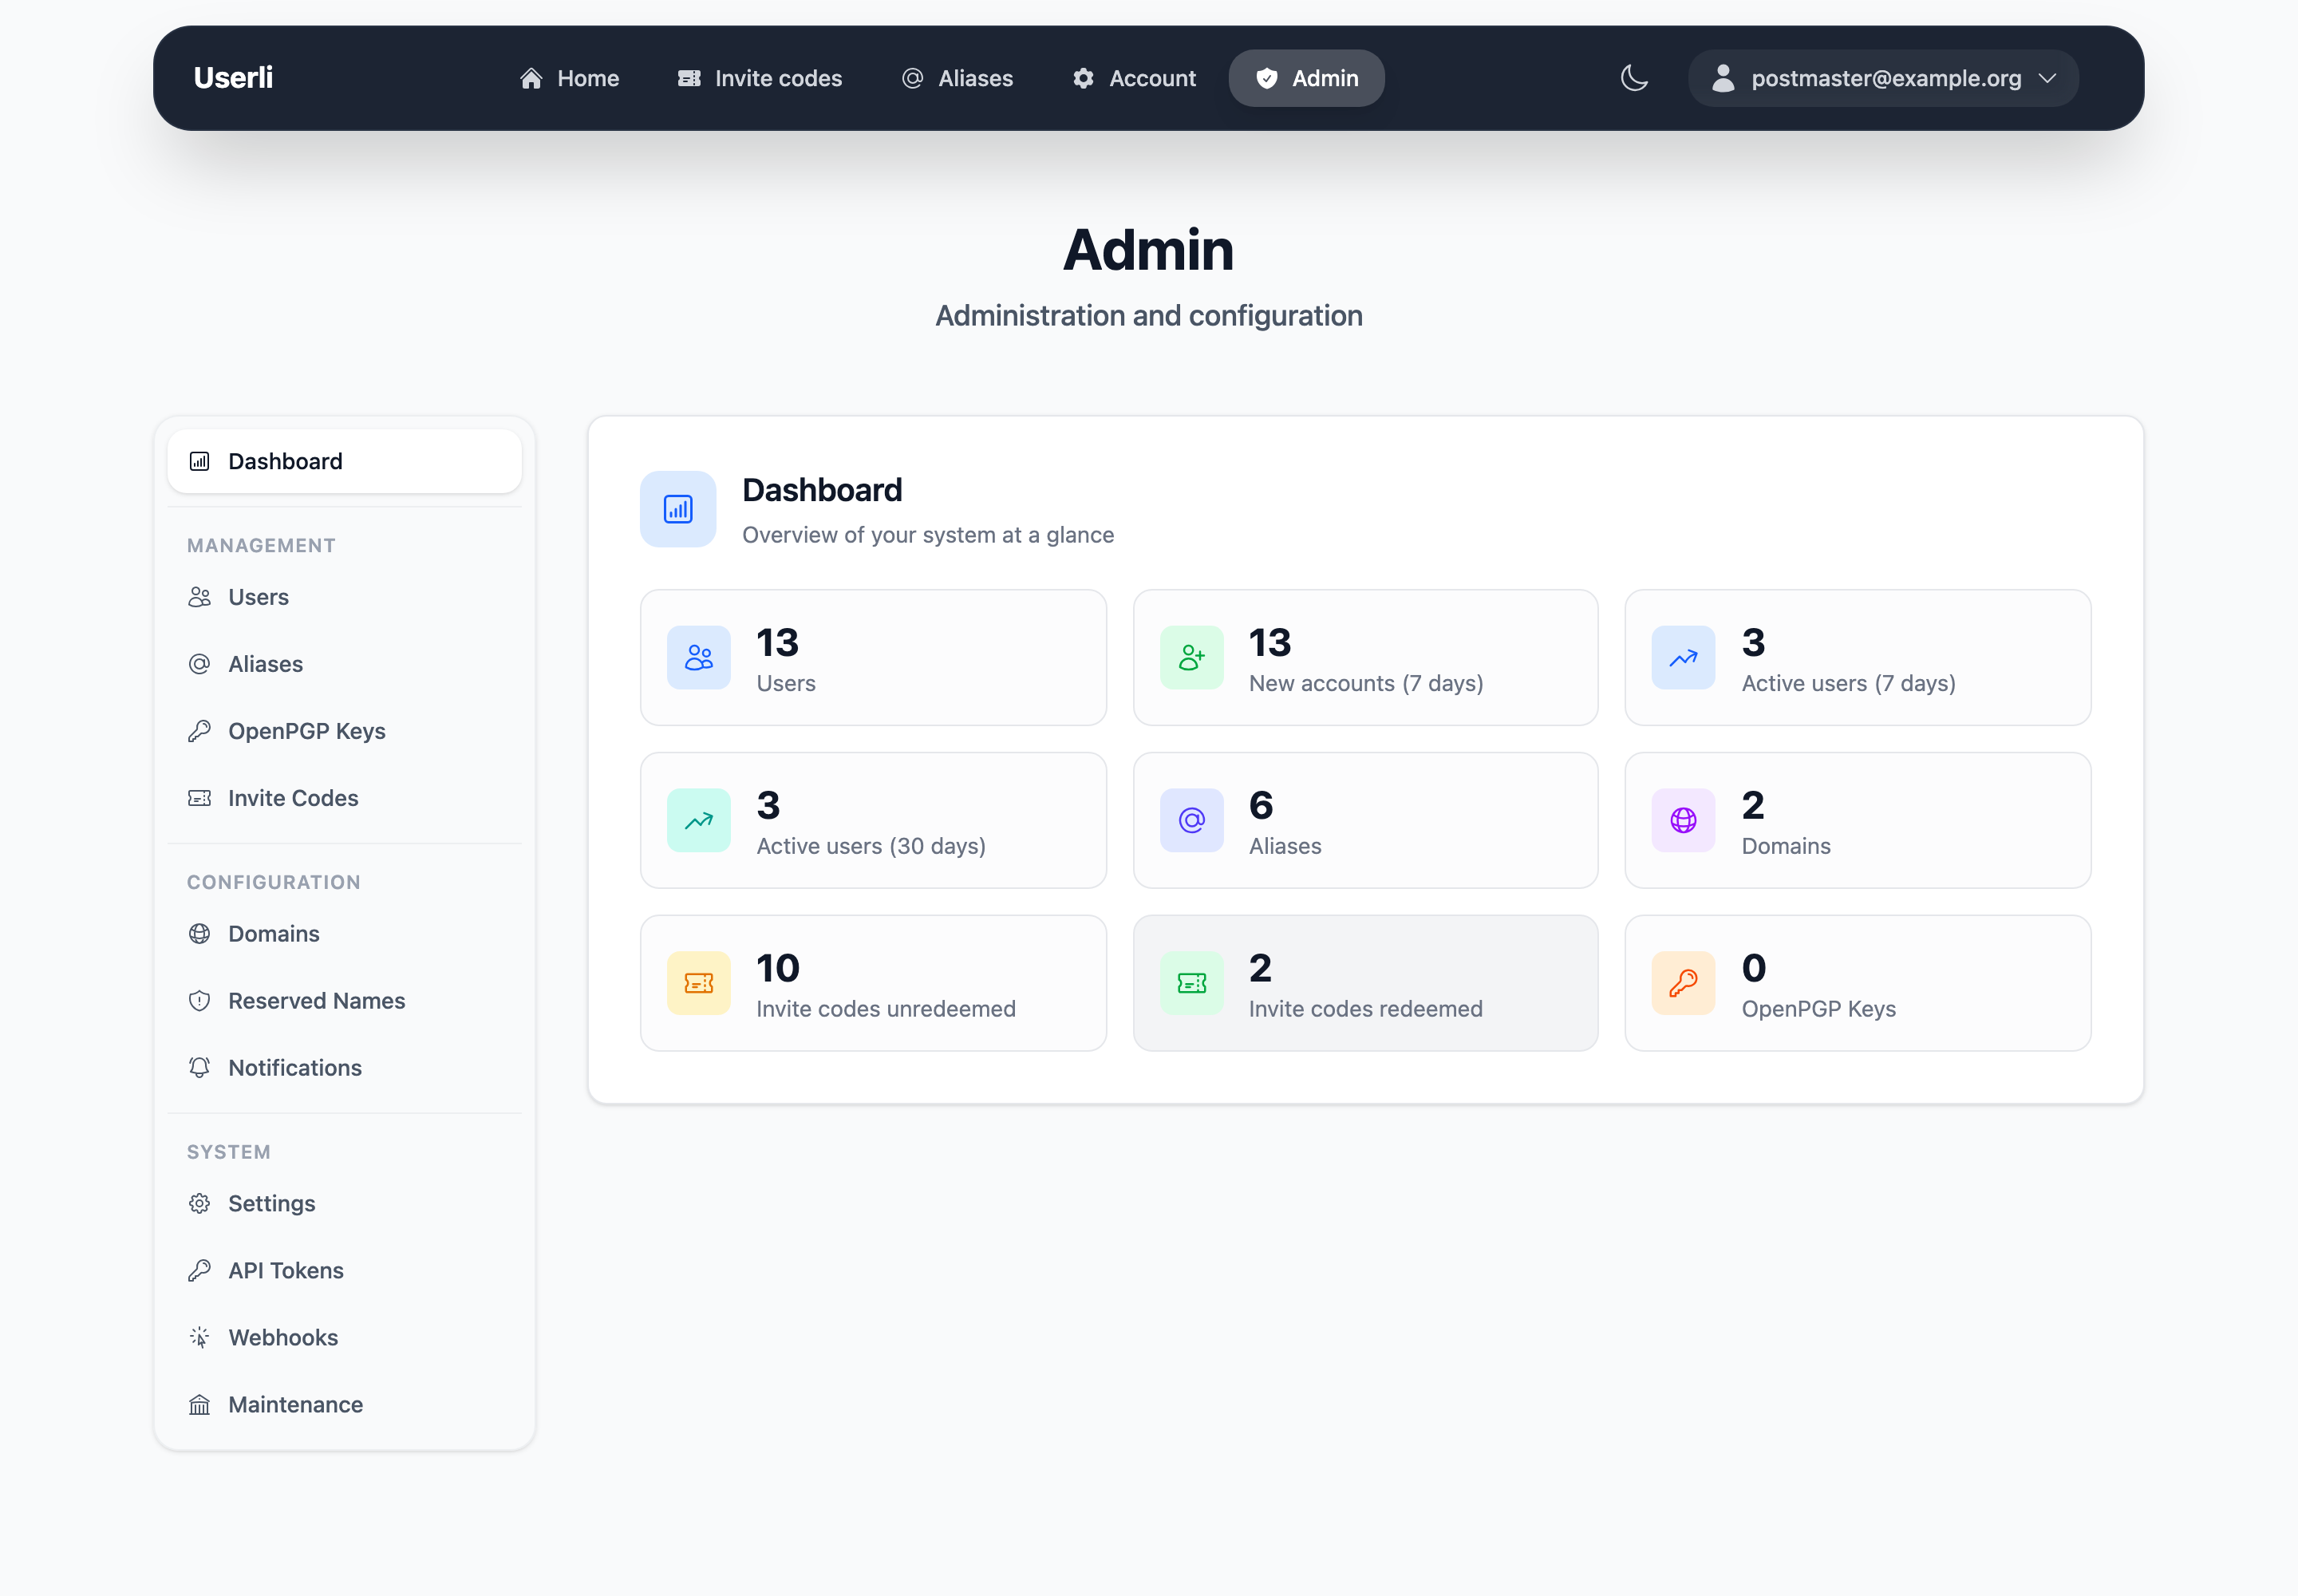Click the Dashboard sidebar item
Screen dimensions: 2298x1596
tap(345, 461)
